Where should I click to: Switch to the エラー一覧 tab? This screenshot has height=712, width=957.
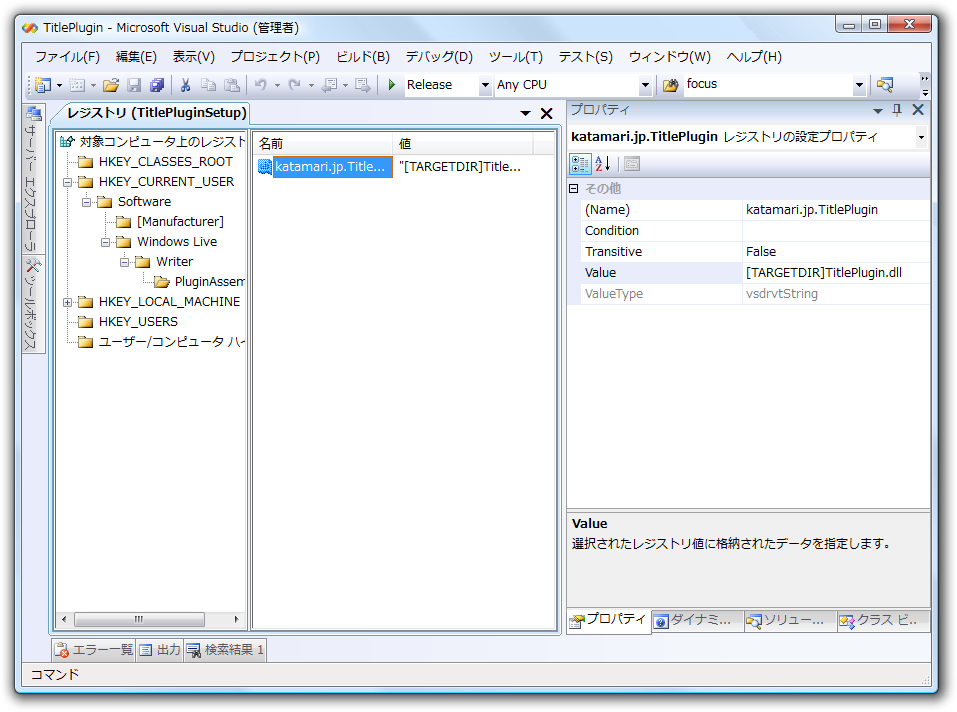pos(93,650)
